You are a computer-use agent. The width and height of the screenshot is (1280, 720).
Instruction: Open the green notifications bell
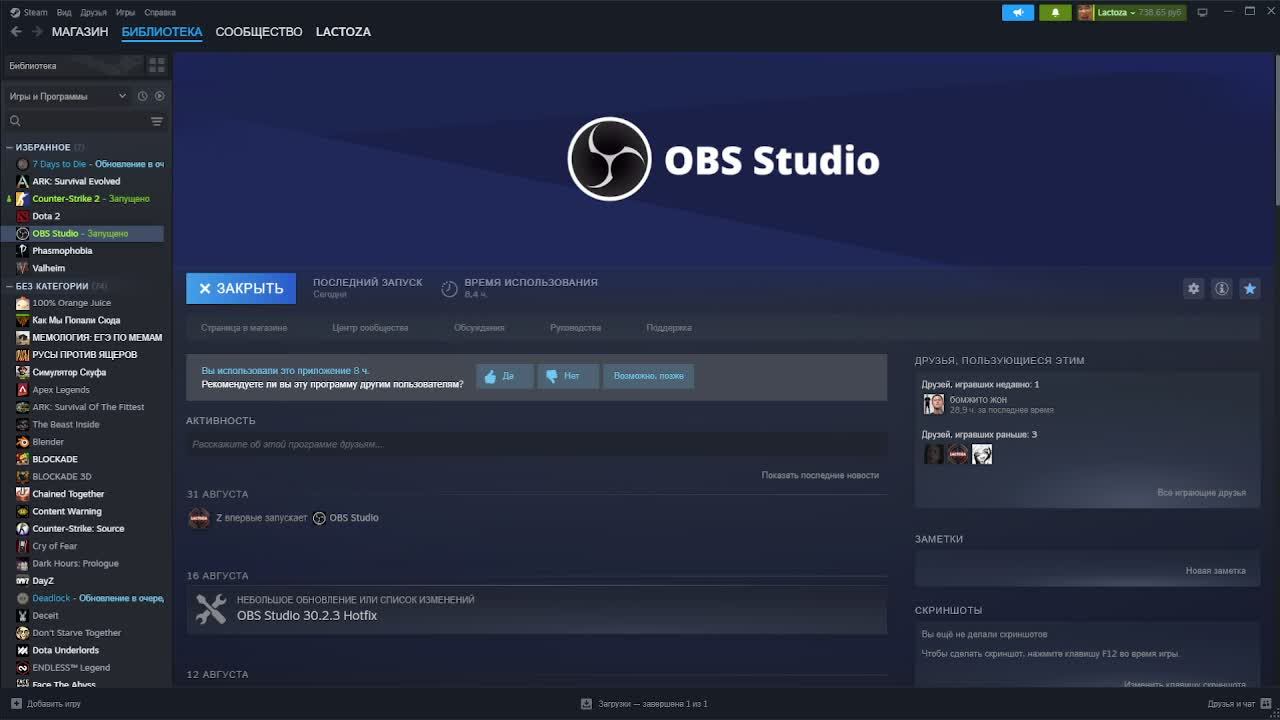pos(1055,12)
